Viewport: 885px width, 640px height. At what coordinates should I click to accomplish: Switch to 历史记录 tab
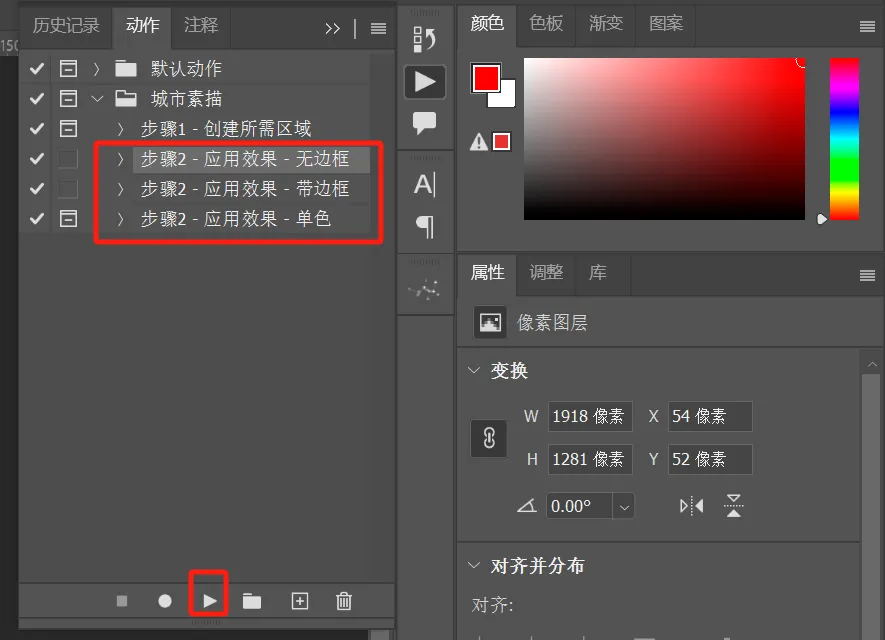[x=65, y=26]
